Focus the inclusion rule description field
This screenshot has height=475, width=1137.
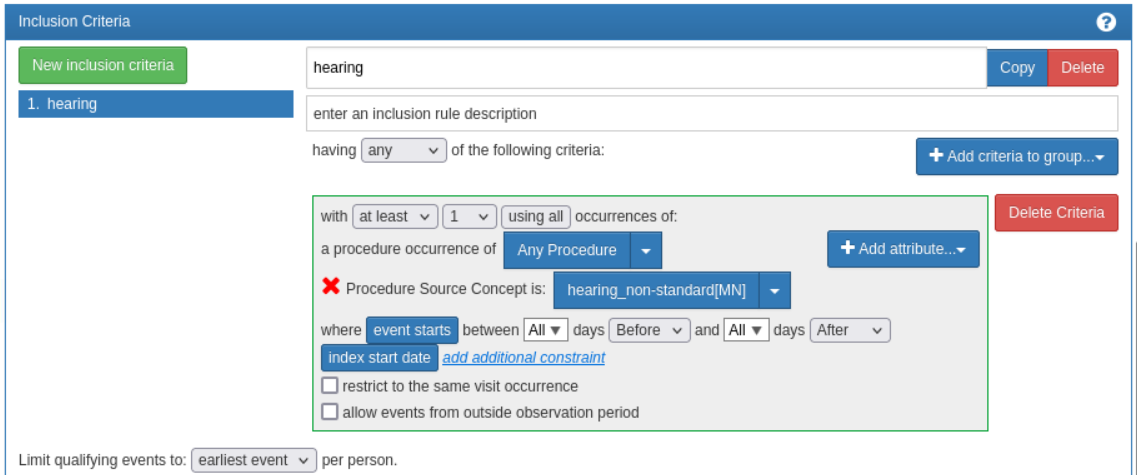point(712,114)
